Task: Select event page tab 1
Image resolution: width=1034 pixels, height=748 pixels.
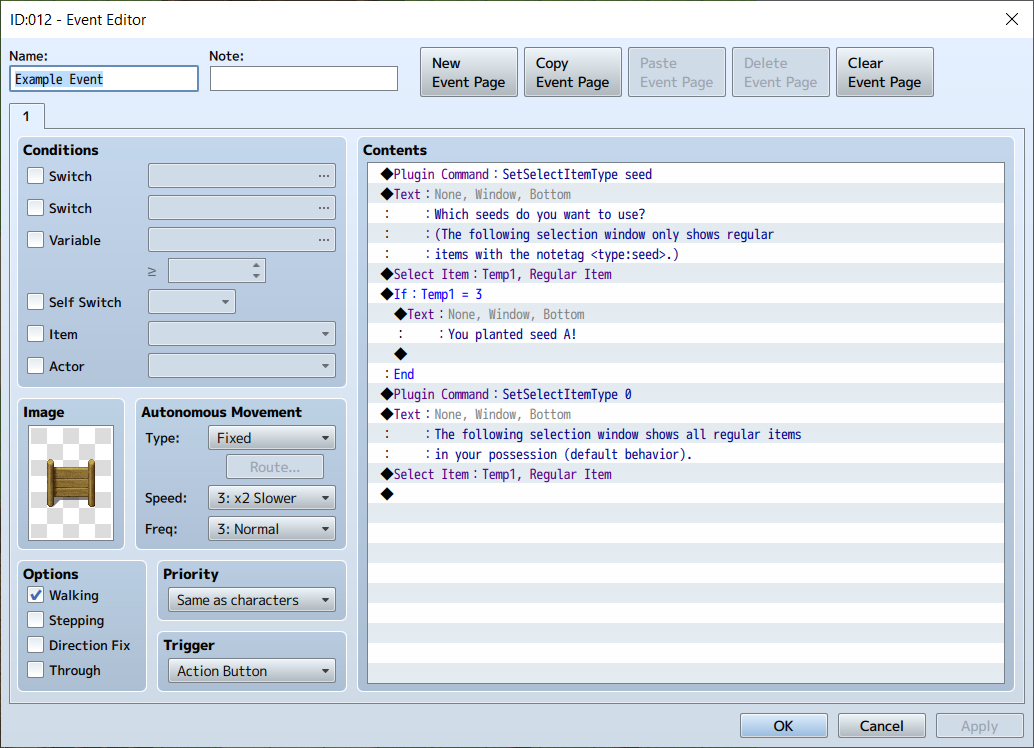Action: [x=27, y=116]
